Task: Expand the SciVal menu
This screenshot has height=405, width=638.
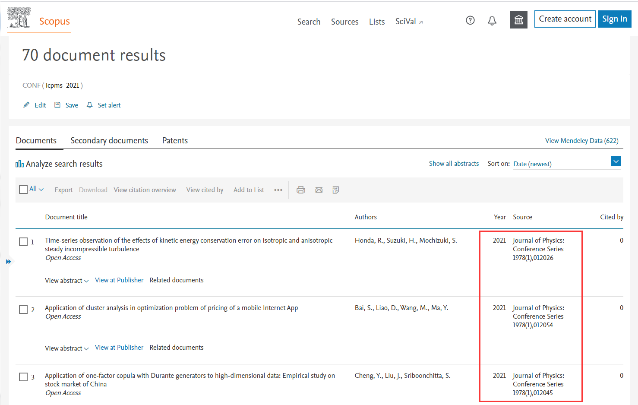Action: coord(410,21)
